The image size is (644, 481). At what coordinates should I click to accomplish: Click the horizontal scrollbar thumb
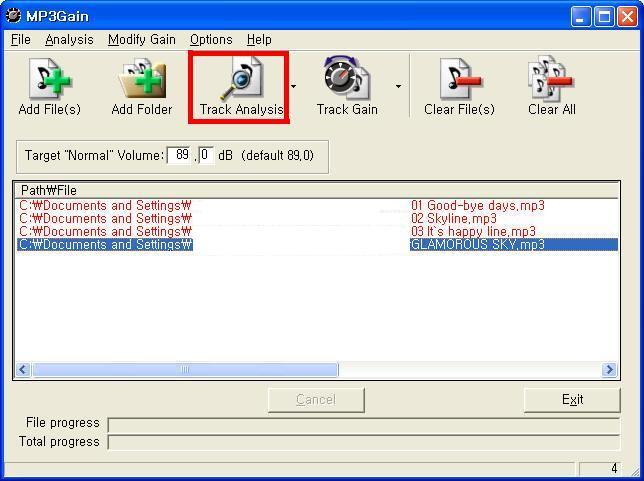point(185,370)
